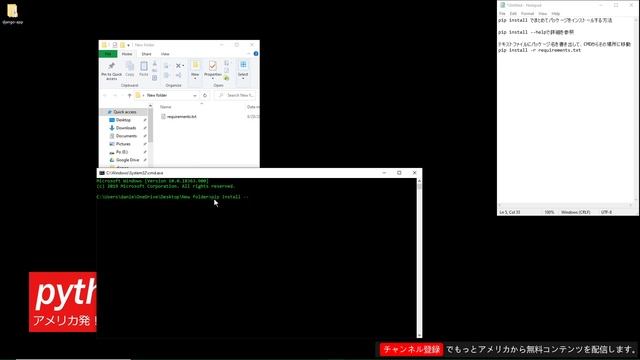The height and width of the screenshot is (360, 640).
Task: Open Quick access in Explorer sidebar
Action: point(122,111)
